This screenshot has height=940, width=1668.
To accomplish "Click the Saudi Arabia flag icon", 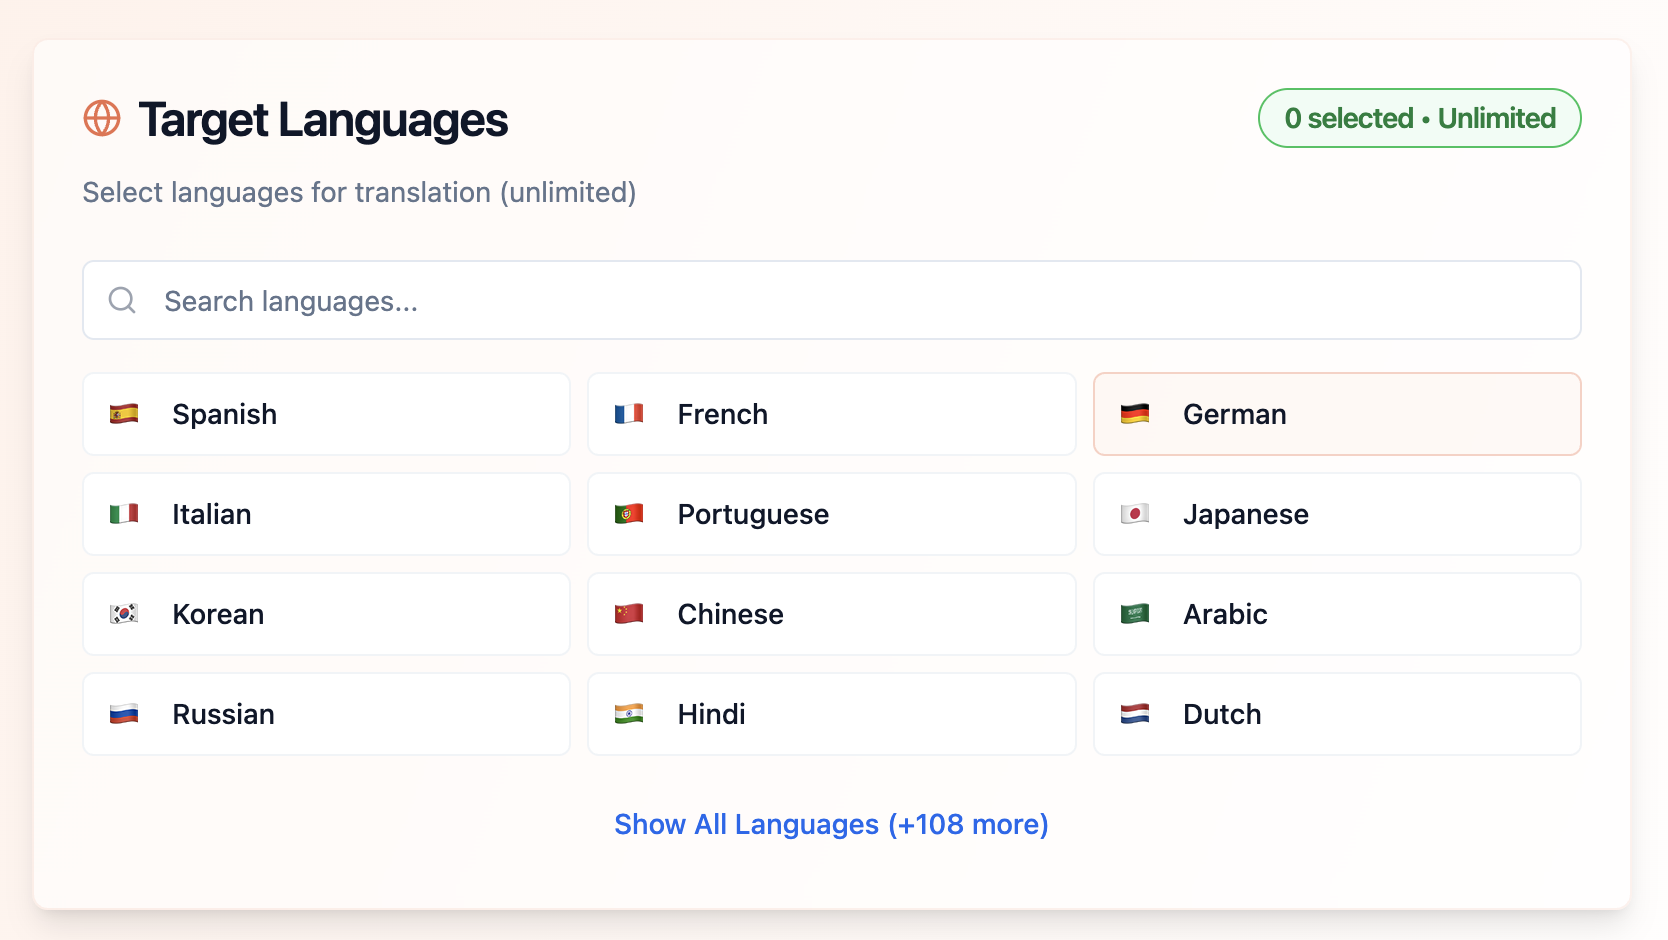I will point(1135,614).
